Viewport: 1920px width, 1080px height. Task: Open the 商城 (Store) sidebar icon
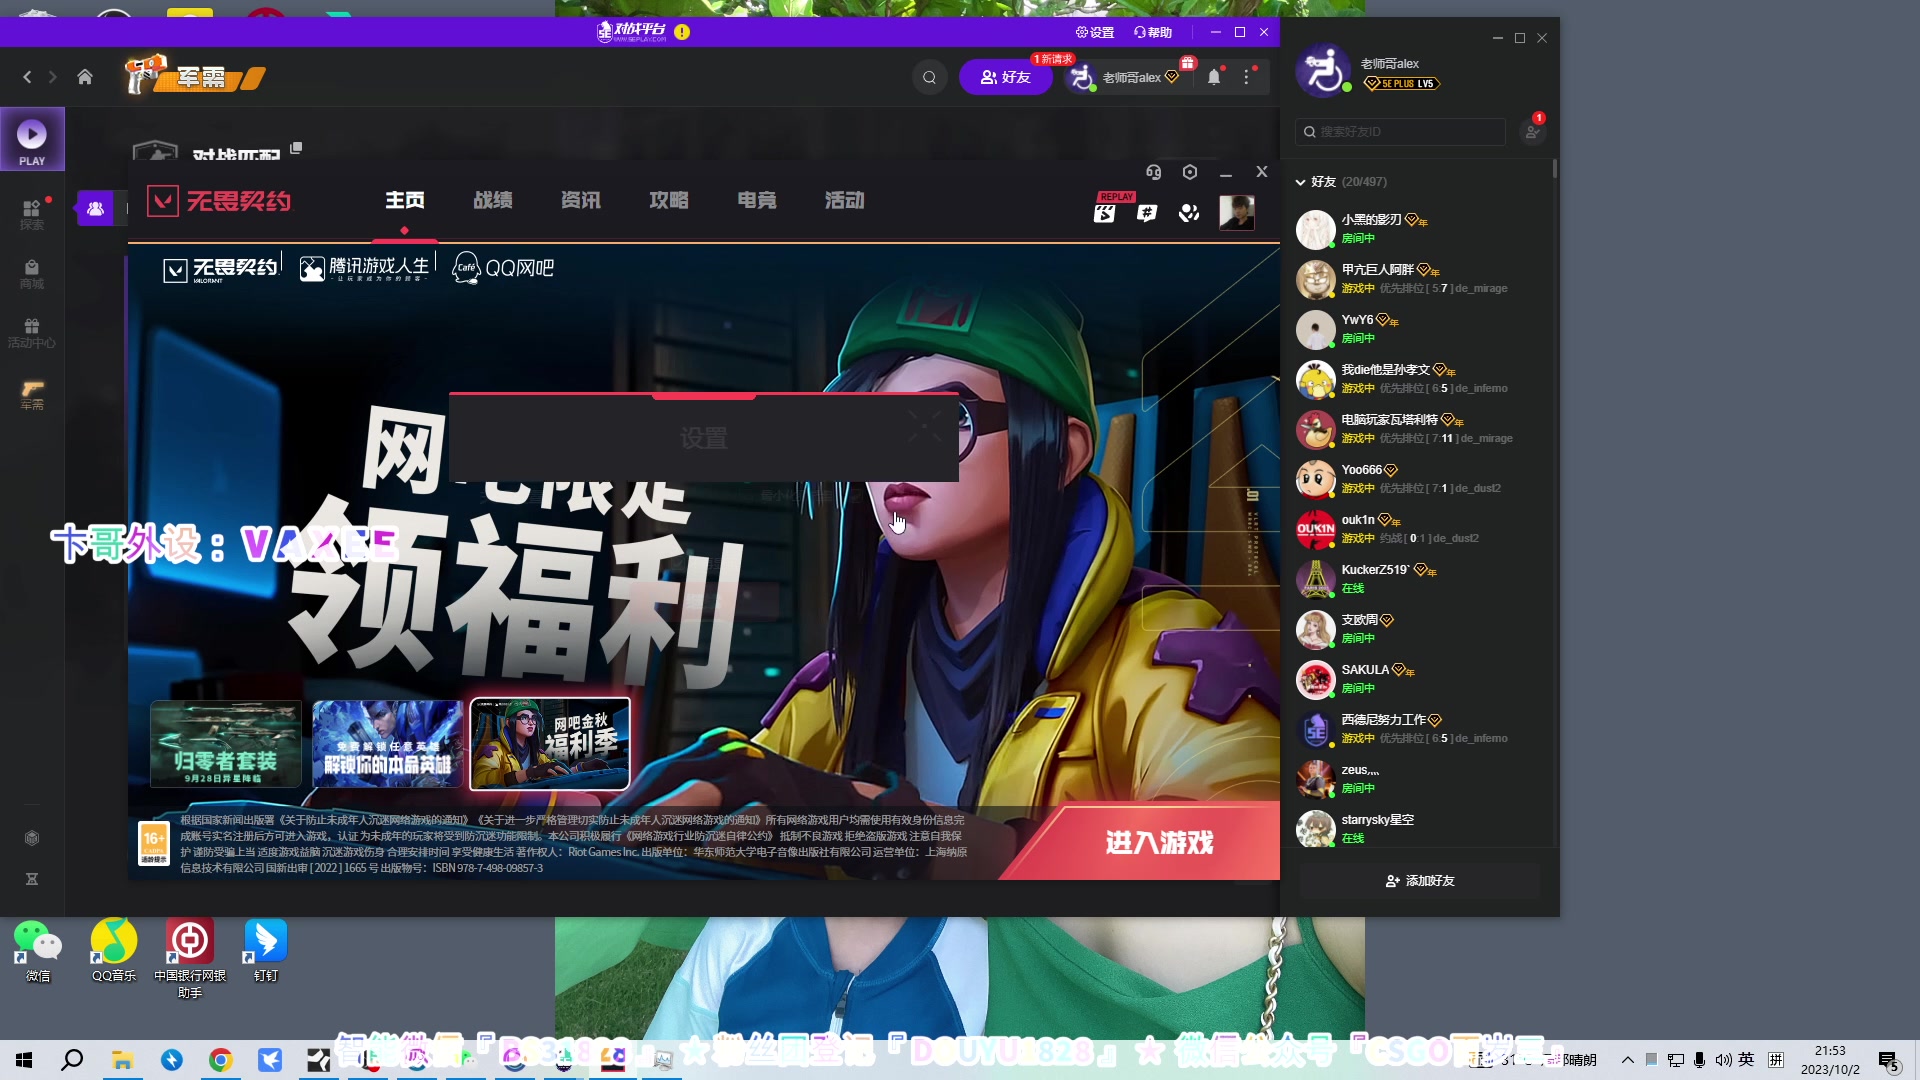click(32, 274)
